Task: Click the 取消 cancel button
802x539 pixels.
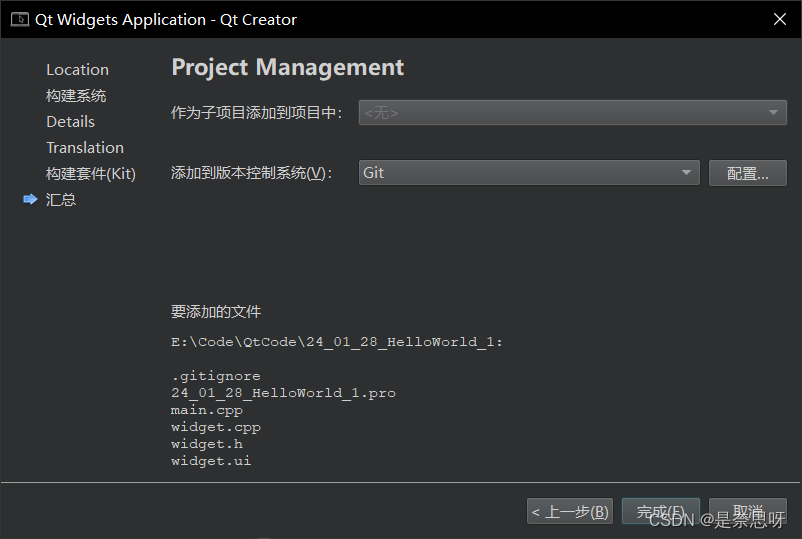Action: 747,511
